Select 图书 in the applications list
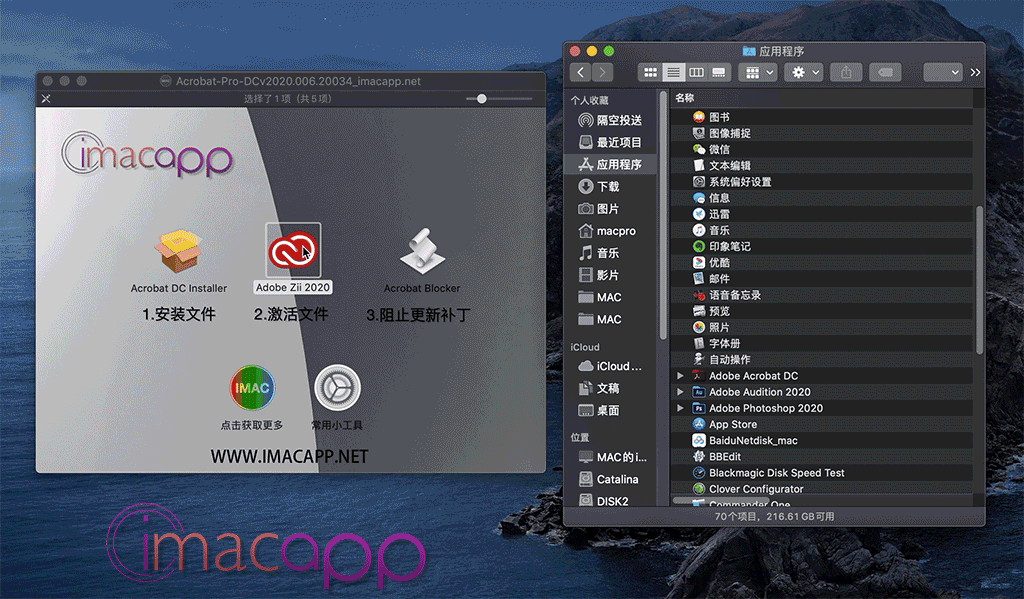Image resolution: width=1024 pixels, height=599 pixels. pyautogui.click(x=822, y=117)
